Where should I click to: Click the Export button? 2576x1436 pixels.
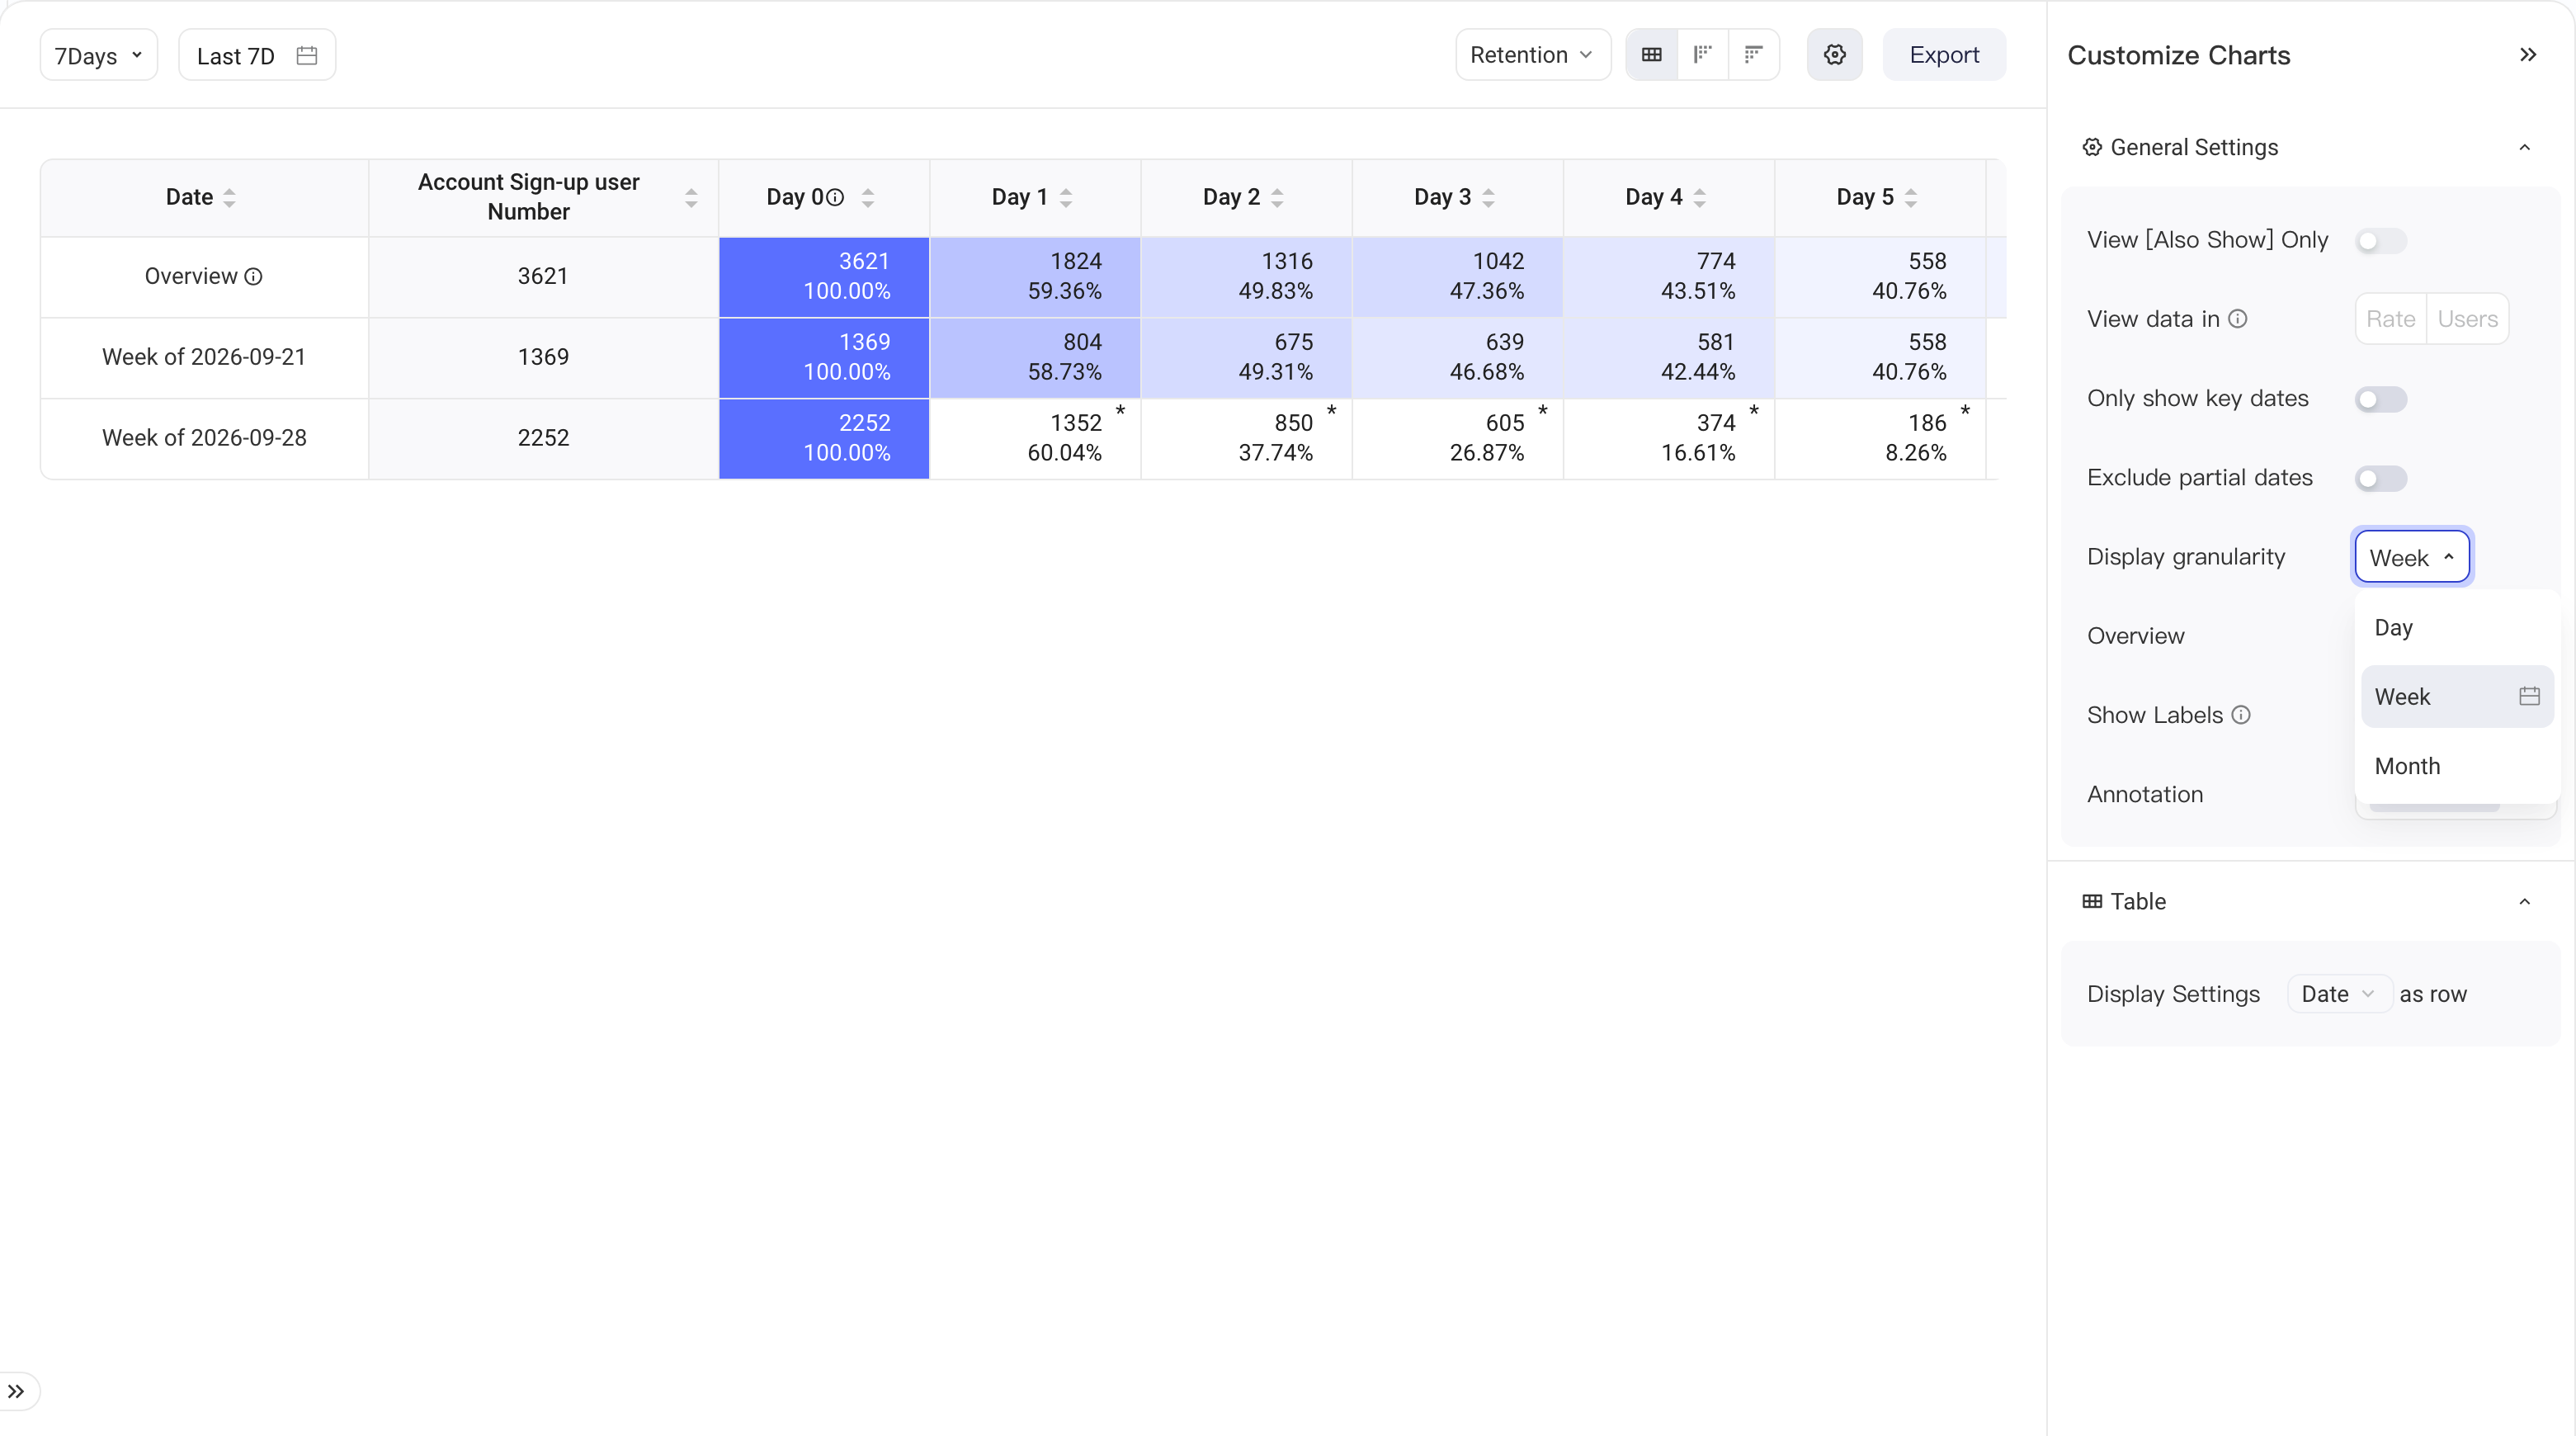tap(1943, 55)
